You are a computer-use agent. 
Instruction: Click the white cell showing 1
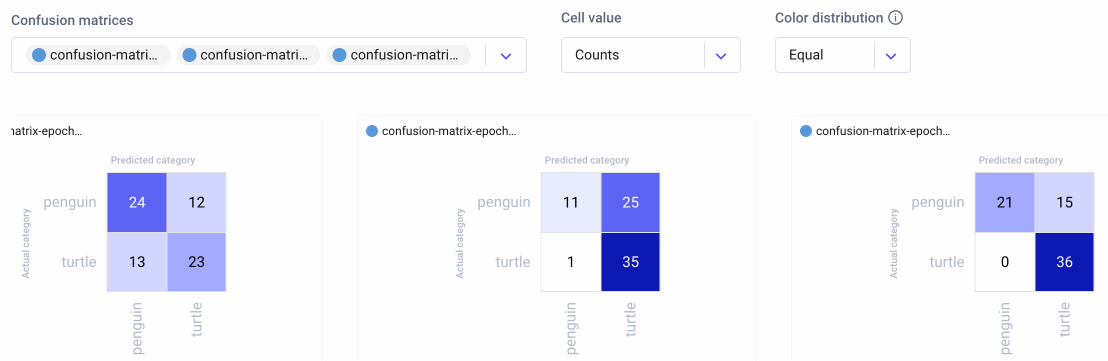point(571,262)
